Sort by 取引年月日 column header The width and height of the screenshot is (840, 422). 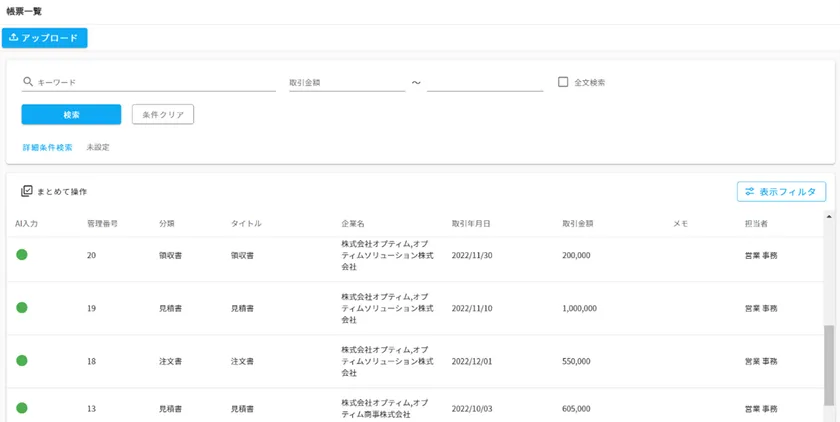[x=470, y=223]
